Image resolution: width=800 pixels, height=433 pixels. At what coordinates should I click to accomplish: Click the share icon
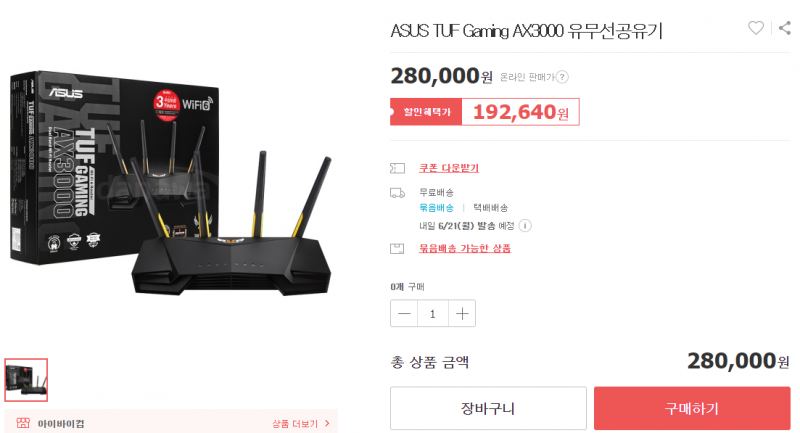(x=785, y=28)
